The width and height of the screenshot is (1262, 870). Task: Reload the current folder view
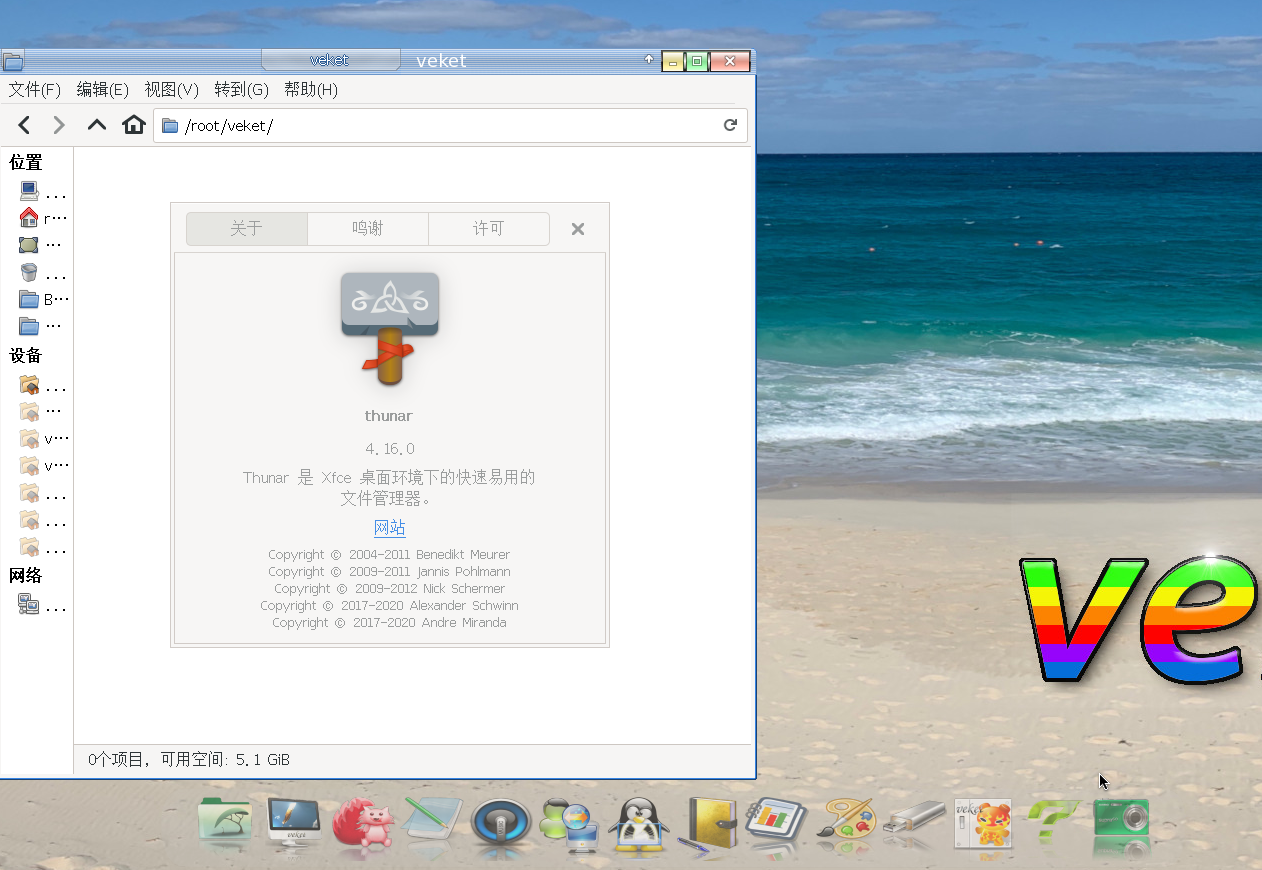731,125
